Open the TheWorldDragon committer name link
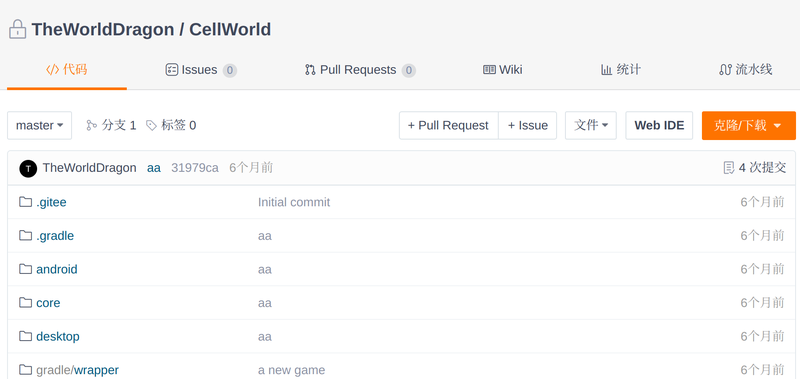This screenshot has height=379, width=800. coord(90,168)
